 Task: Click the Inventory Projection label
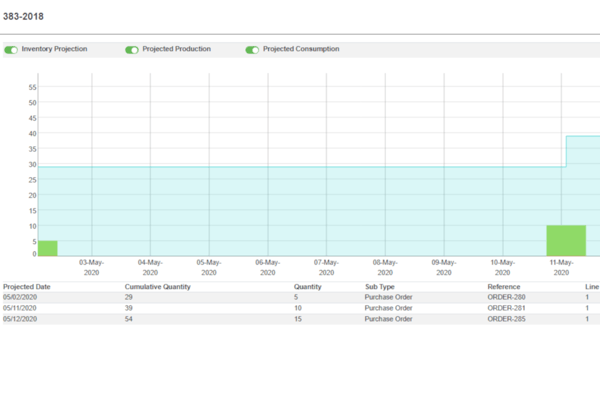pyautogui.click(x=54, y=49)
